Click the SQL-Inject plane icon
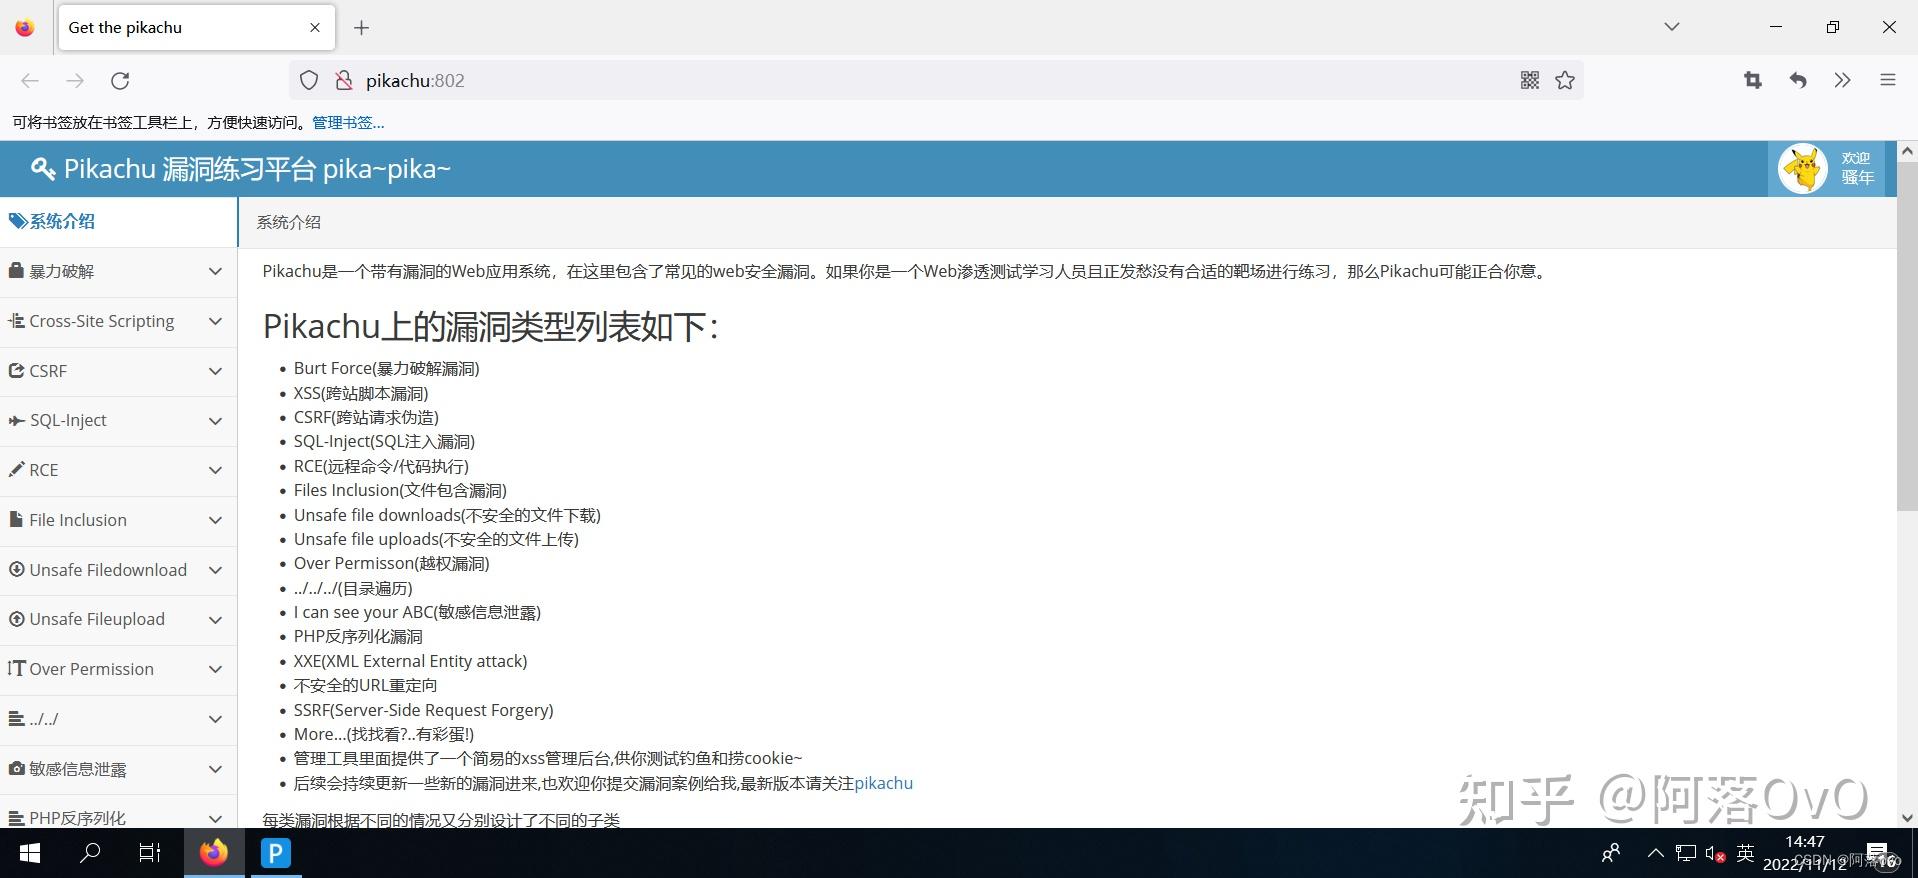 16,421
